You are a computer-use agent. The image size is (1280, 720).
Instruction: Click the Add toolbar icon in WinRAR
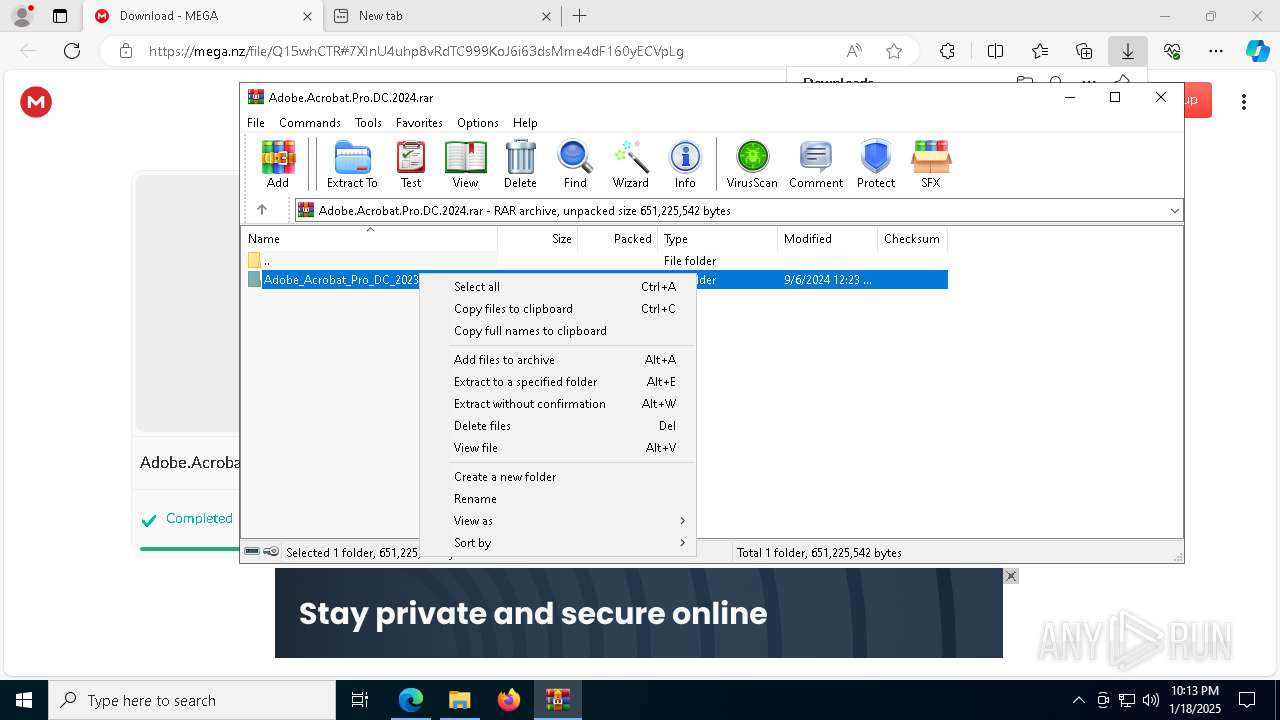tap(278, 164)
